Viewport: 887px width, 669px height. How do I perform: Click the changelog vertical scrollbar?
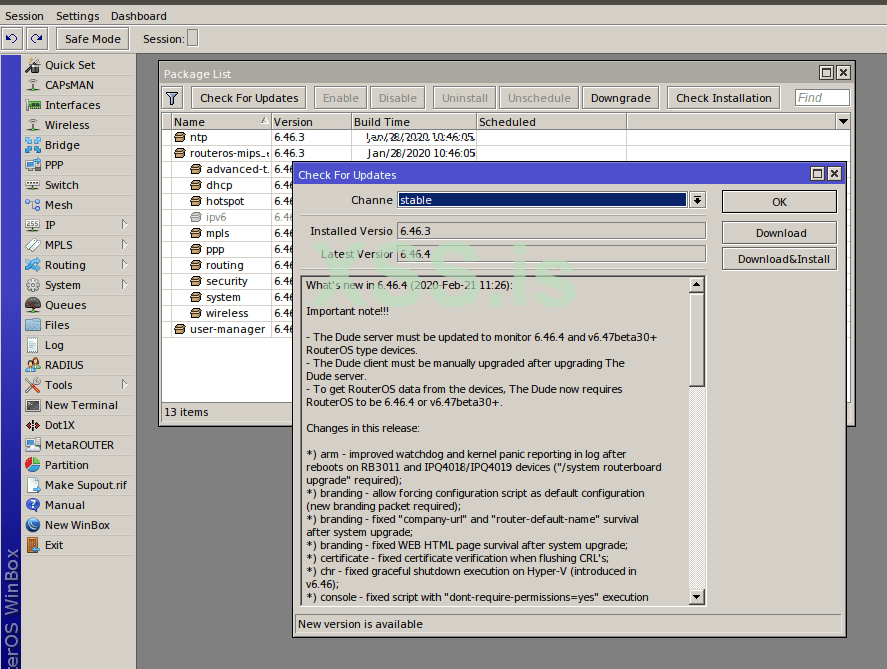[697, 340]
